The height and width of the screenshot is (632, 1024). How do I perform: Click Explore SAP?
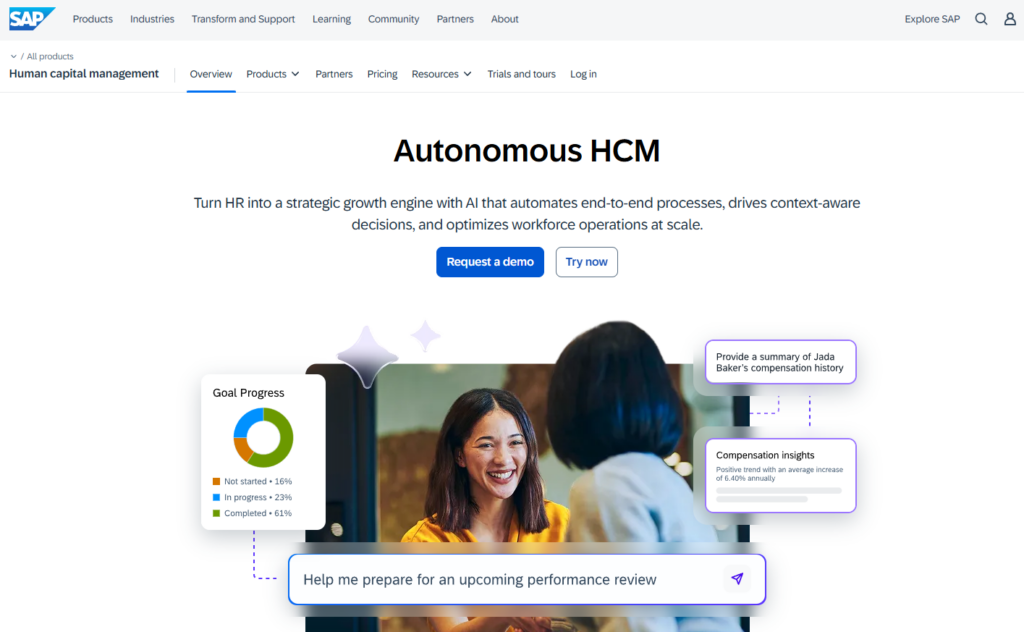click(932, 19)
